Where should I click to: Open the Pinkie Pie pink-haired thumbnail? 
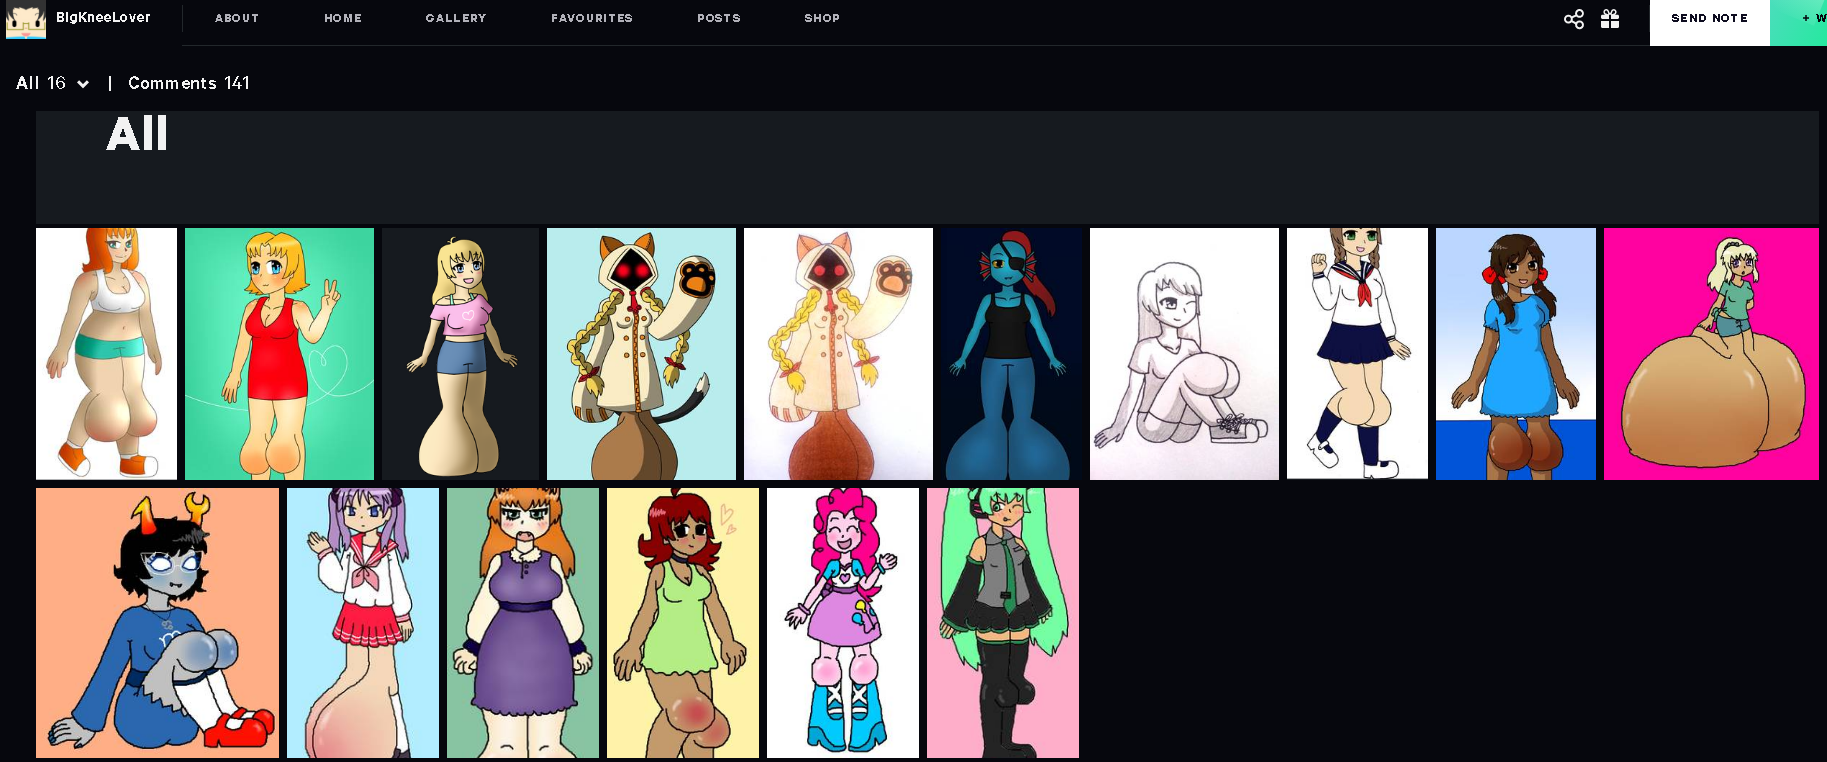[x=842, y=622]
